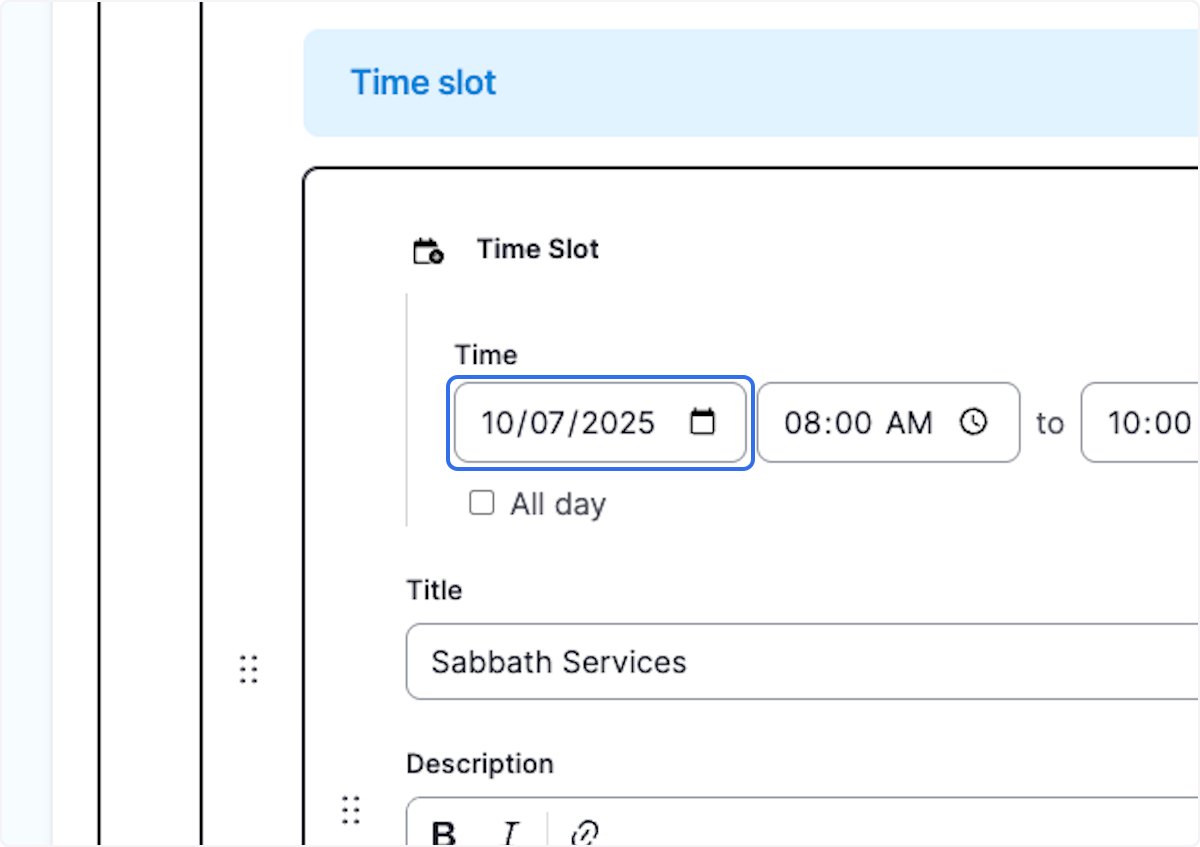Click the clock icon in the start time field

pyautogui.click(x=974, y=422)
